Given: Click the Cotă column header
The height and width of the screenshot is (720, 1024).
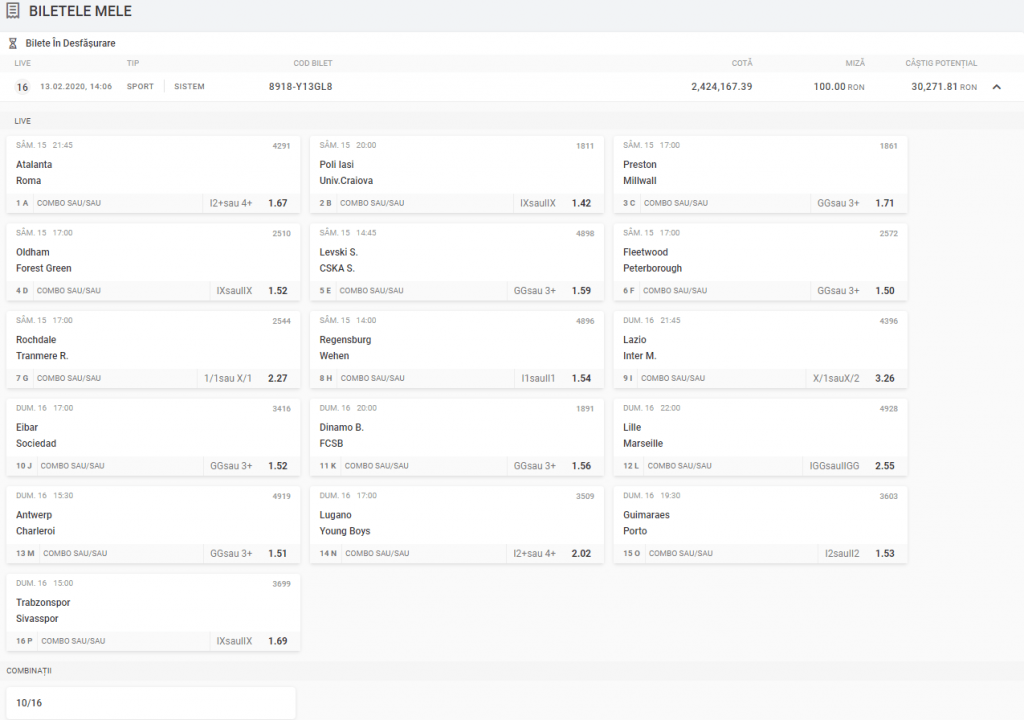Looking at the screenshot, I should pyautogui.click(x=741, y=63).
